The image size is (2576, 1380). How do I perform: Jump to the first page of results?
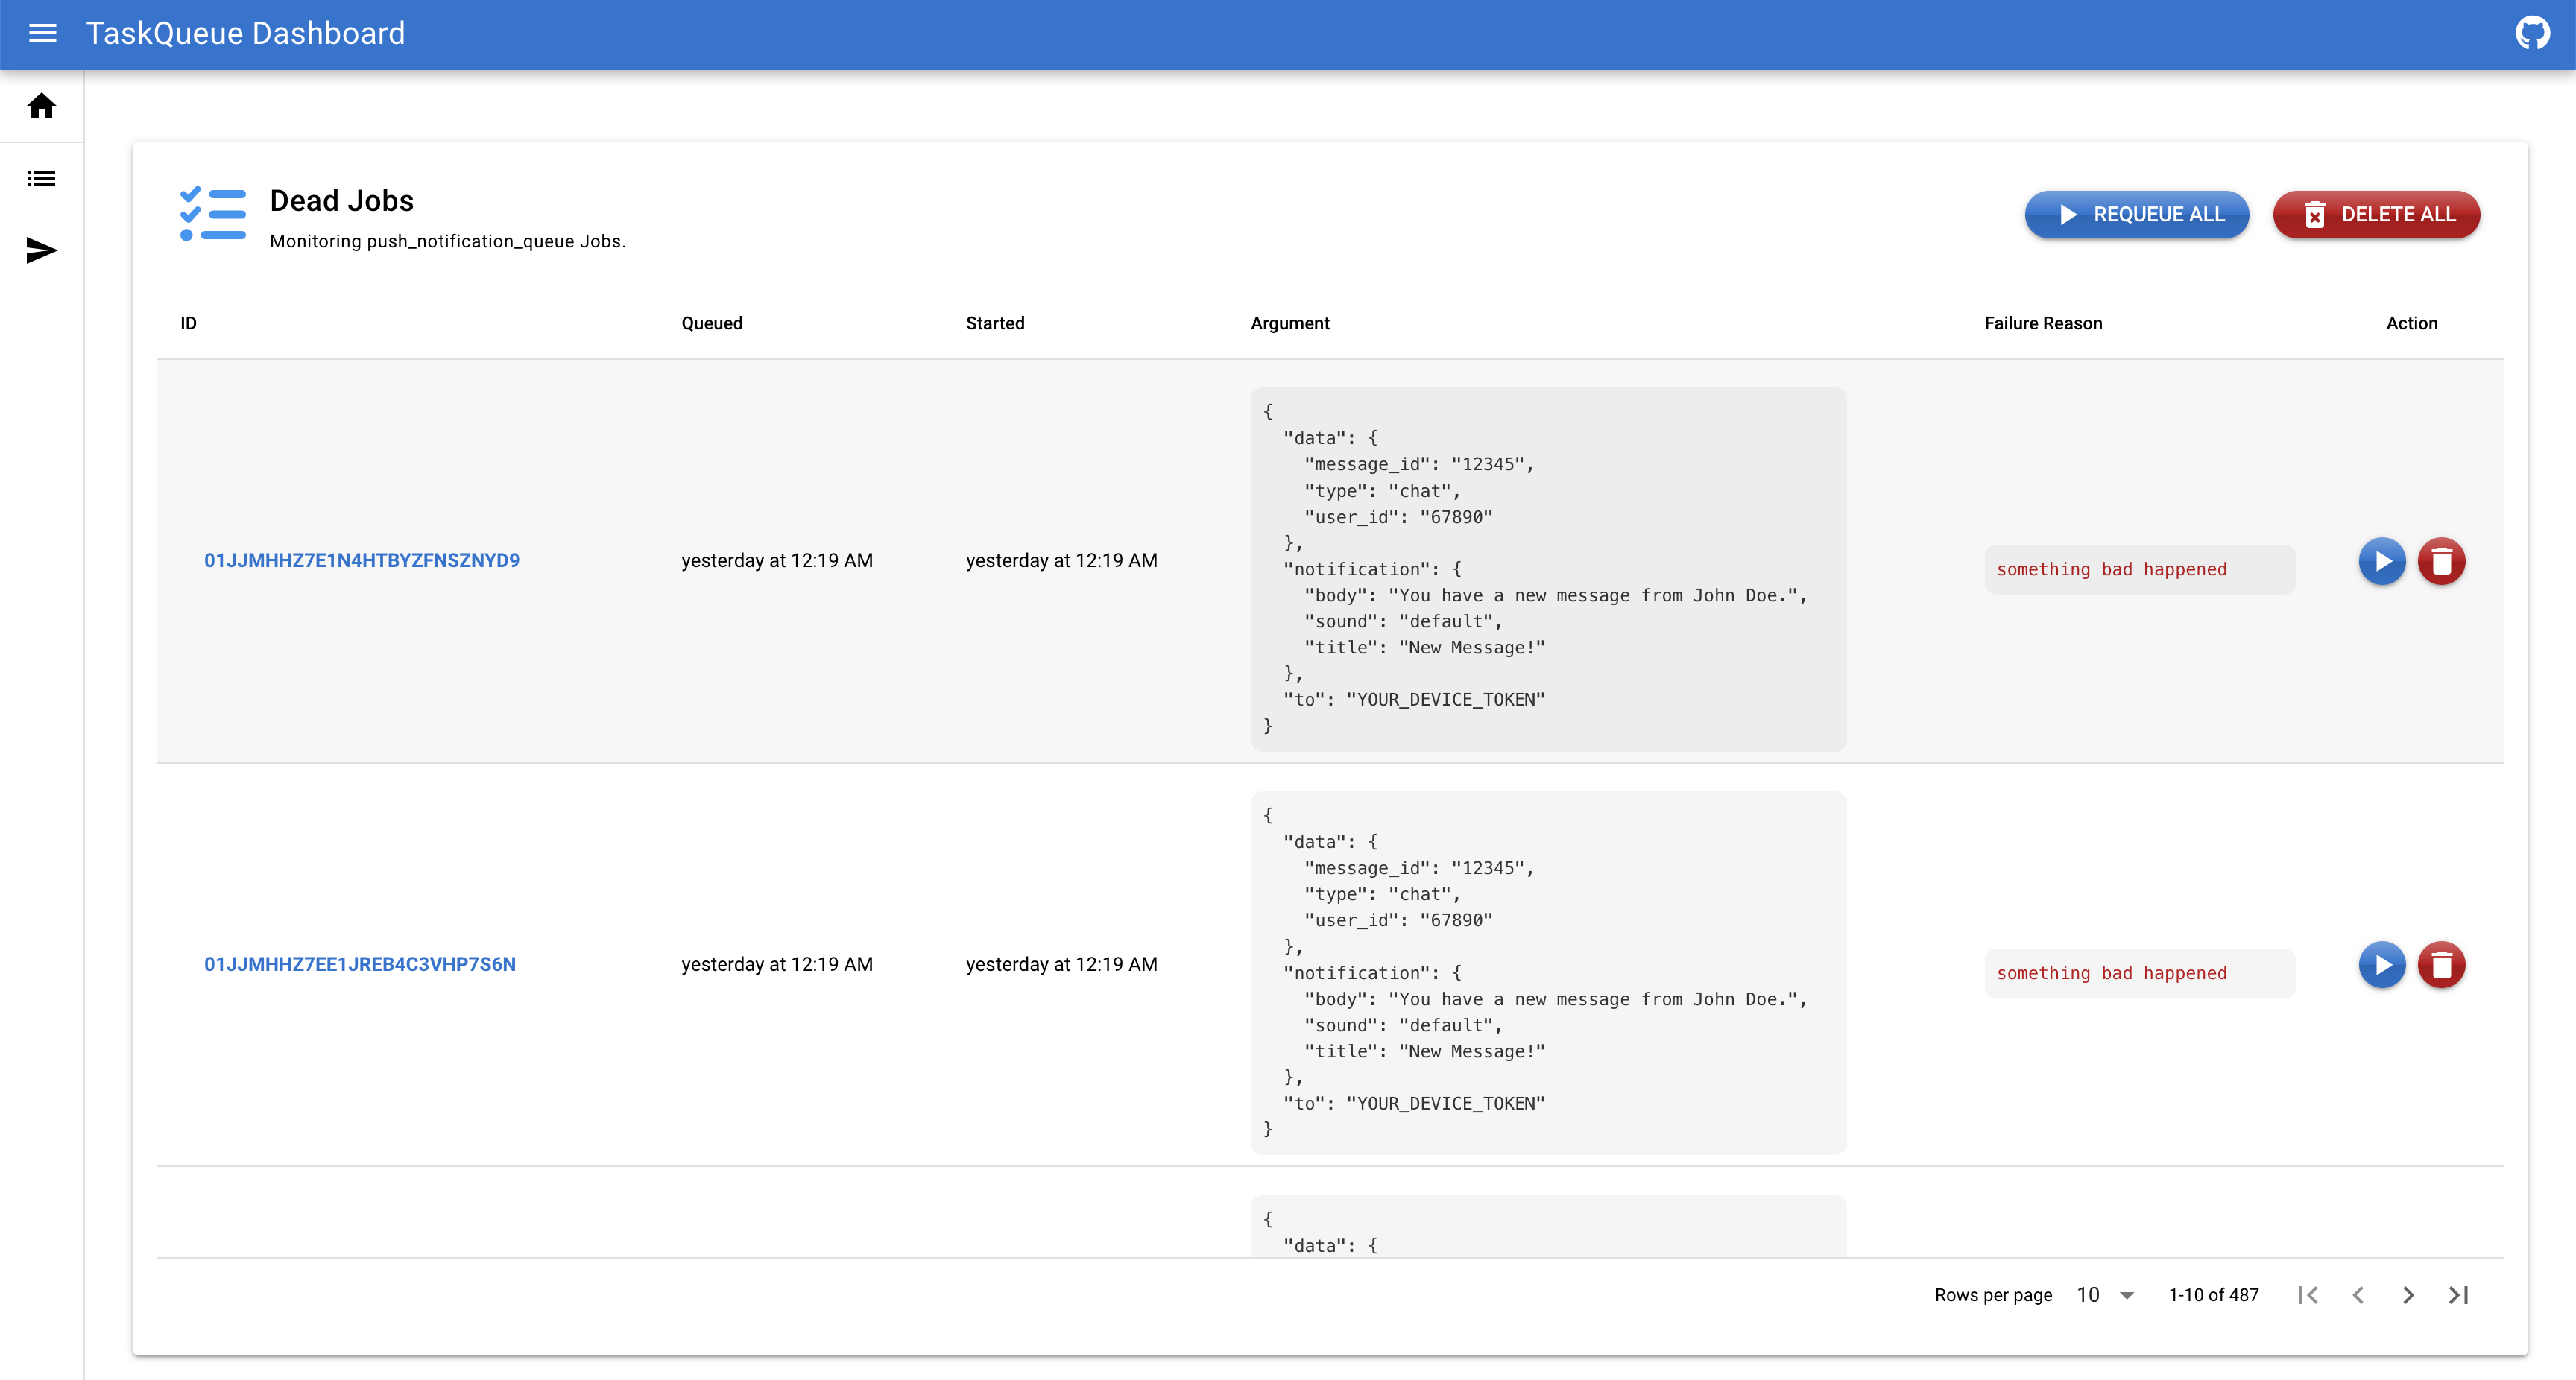(x=2308, y=1294)
